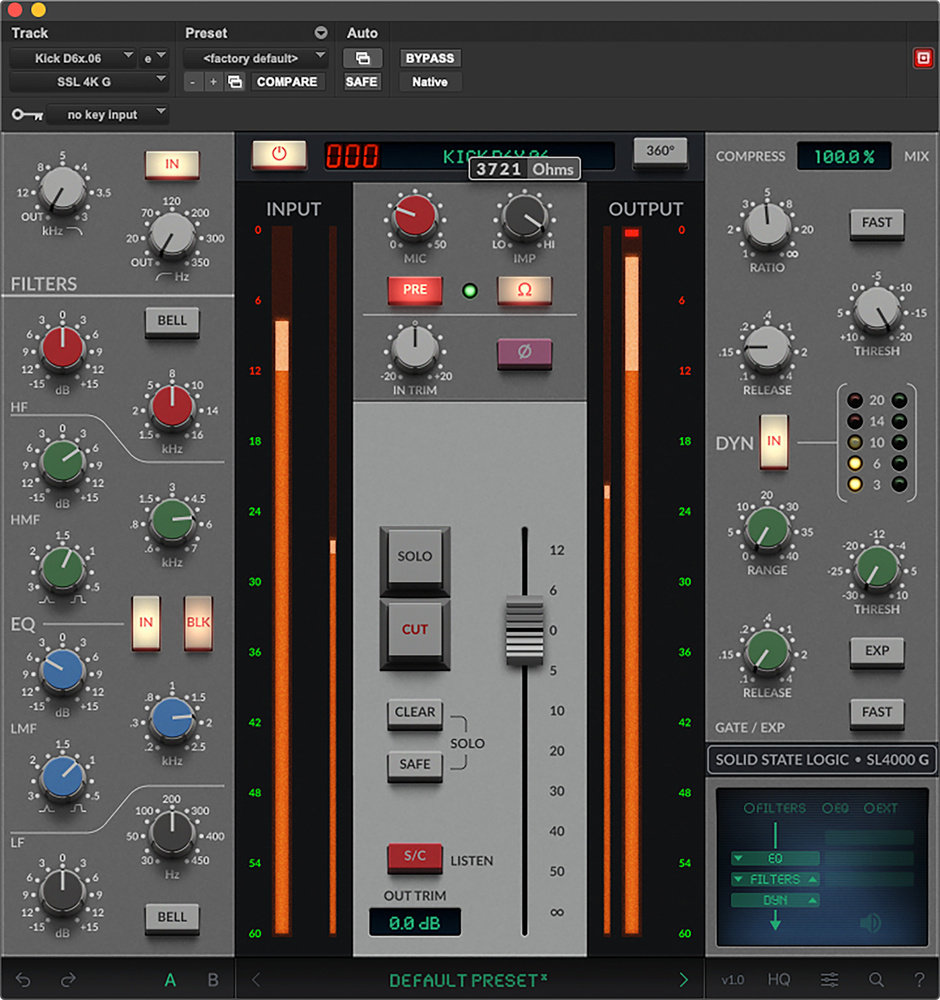Toggle the plugin power button

279,154
